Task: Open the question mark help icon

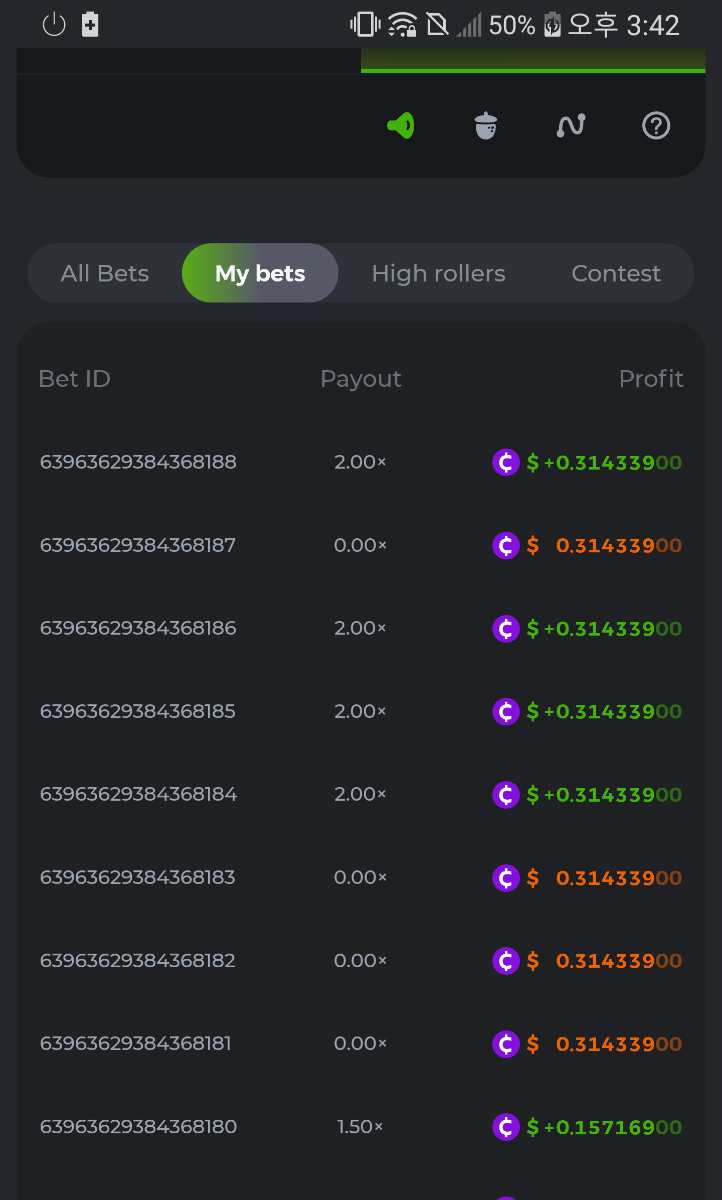Action: (656, 126)
